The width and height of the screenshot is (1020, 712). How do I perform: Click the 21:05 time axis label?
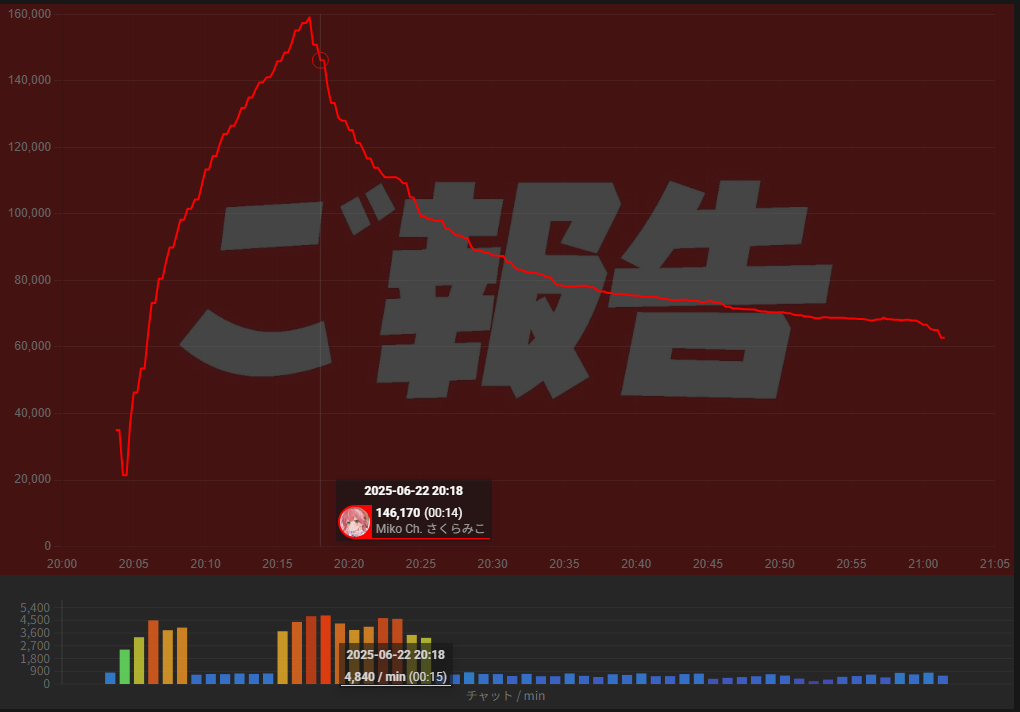click(995, 564)
